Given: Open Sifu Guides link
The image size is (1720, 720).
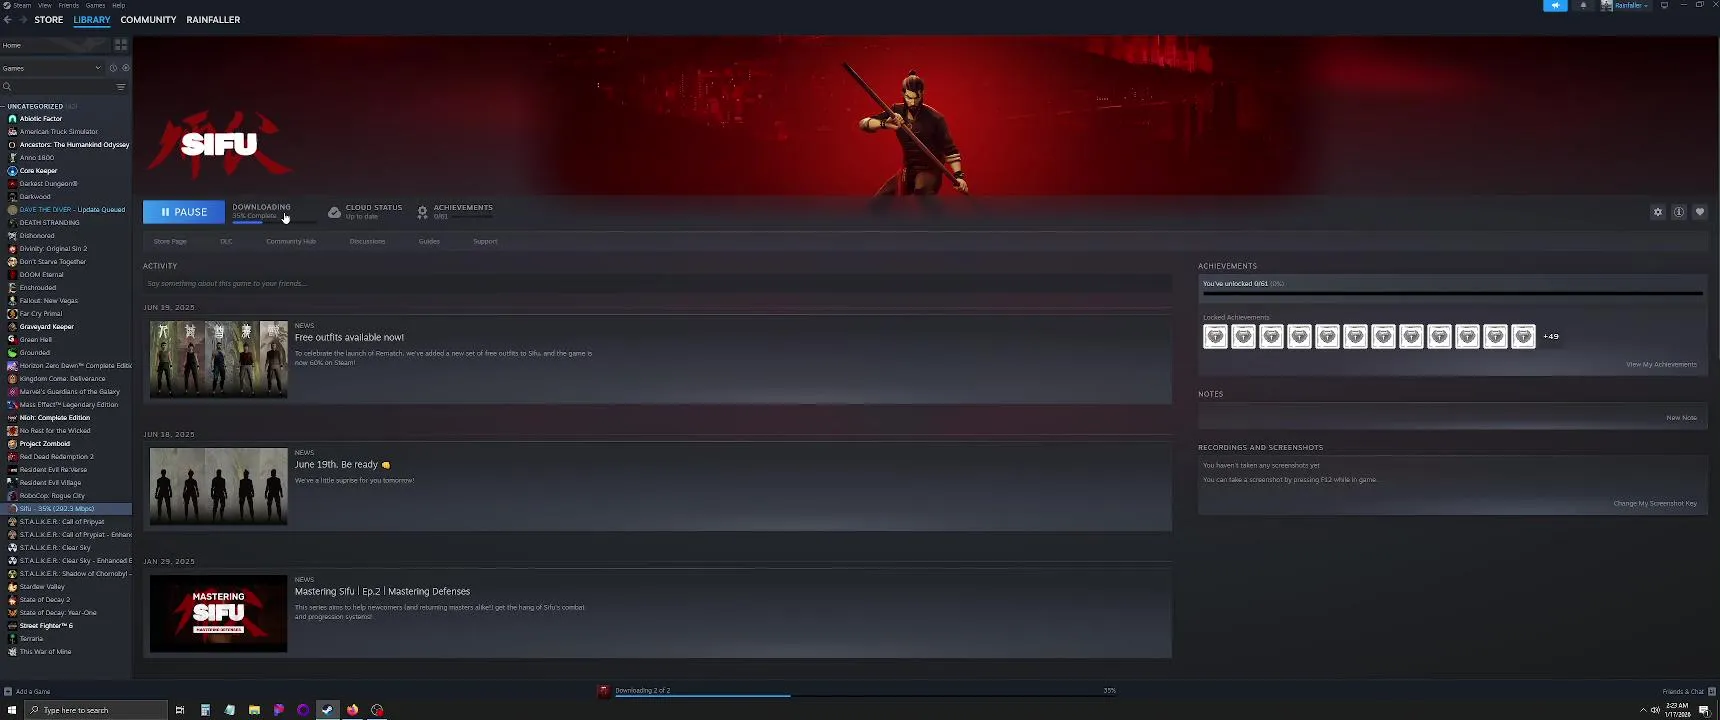Looking at the screenshot, I should 429,241.
